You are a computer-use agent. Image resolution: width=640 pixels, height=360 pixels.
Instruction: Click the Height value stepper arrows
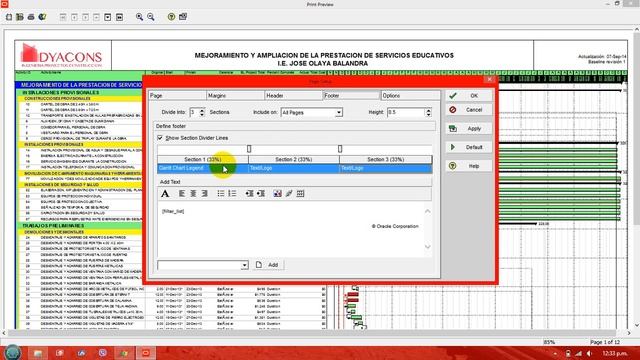(x=428, y=112)
